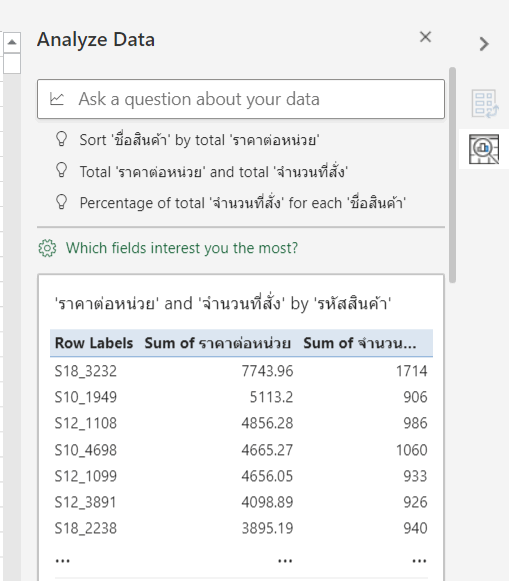Open Which fields interest you the most?
Image resolution: width=509 pixels, height=581 pixels.
pos(182,248)
